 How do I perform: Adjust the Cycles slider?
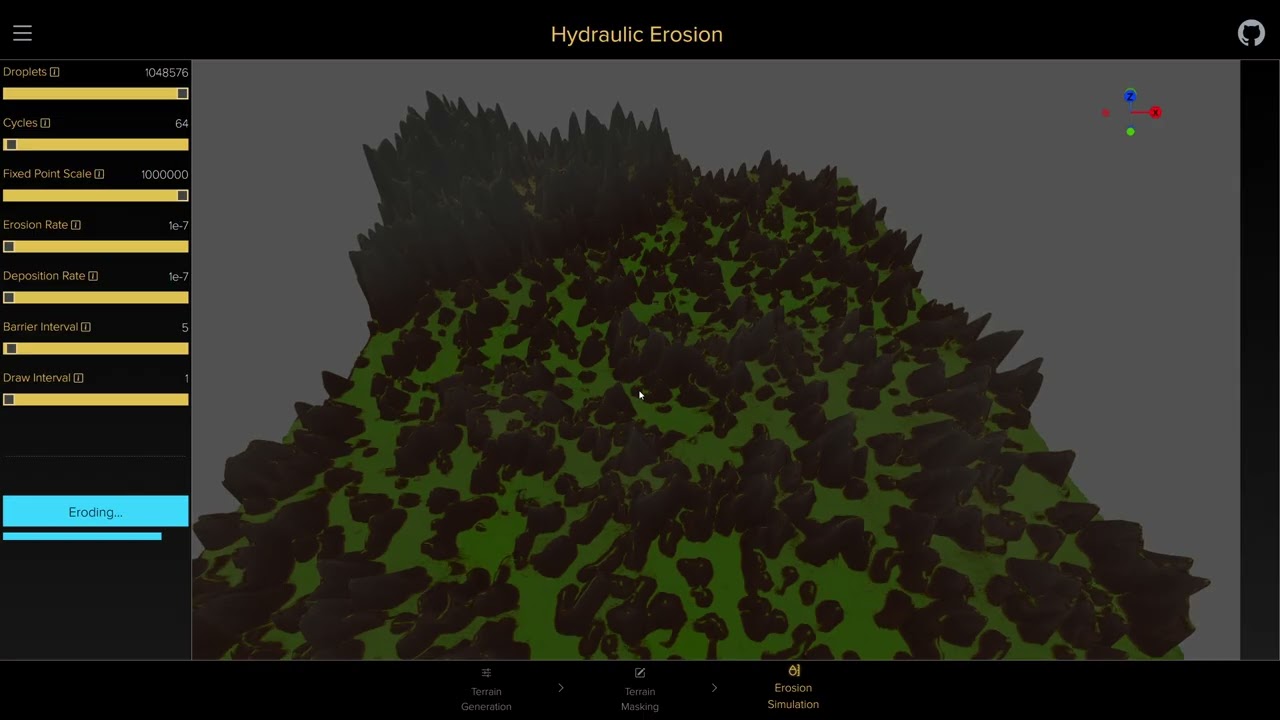(x=95, y=144)
